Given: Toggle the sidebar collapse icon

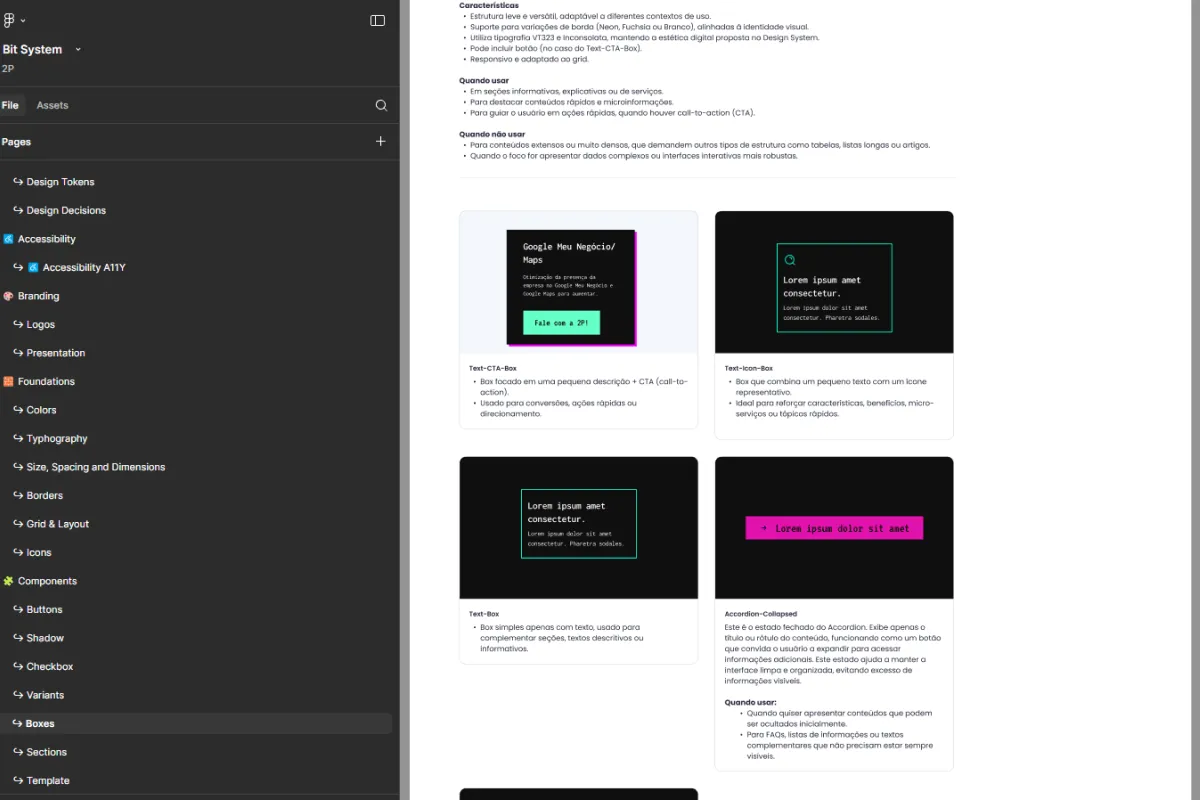Looking at the screenshot, I should (377, 20).
